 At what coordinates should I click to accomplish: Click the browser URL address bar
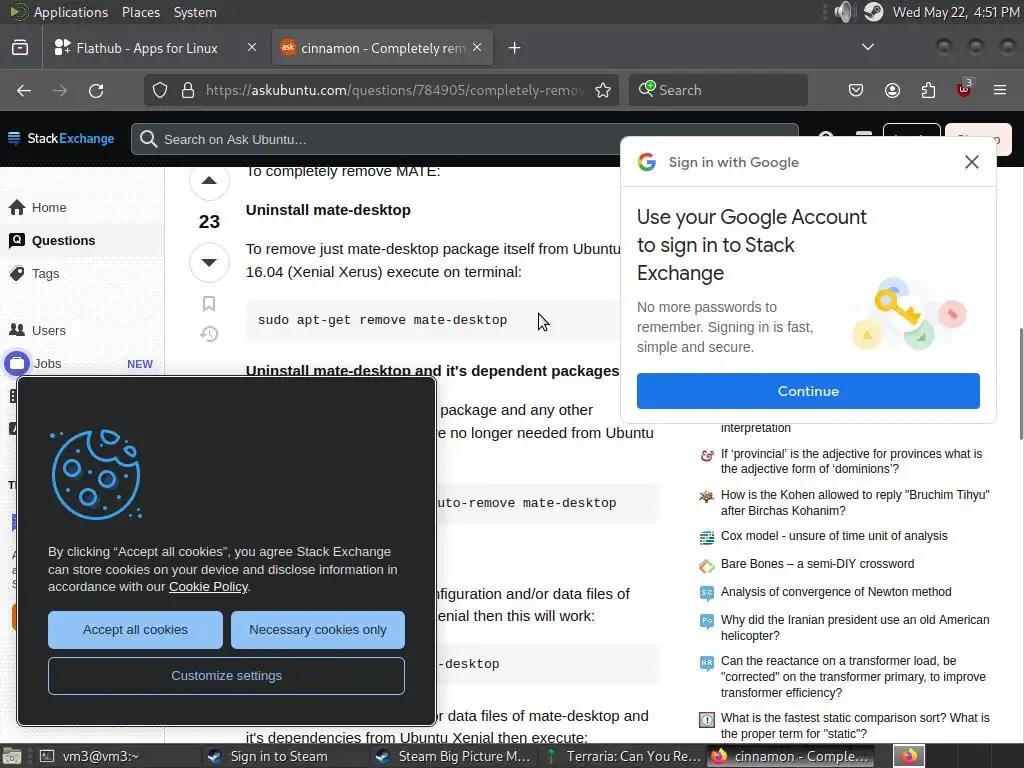[394, 90]
